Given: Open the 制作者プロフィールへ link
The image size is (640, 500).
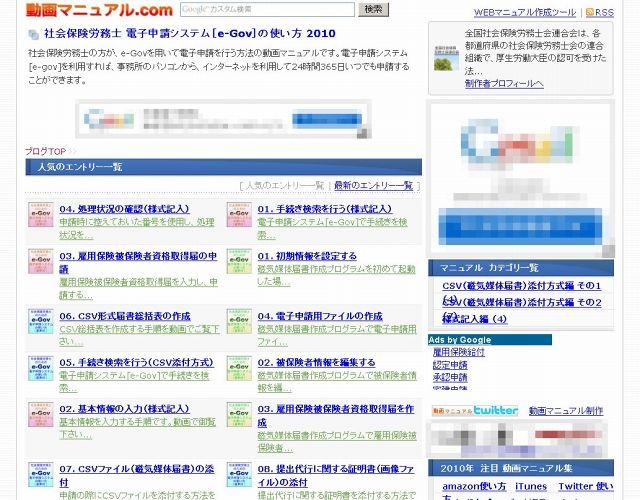Looking at the screenshot, I should tap(504, 84).
